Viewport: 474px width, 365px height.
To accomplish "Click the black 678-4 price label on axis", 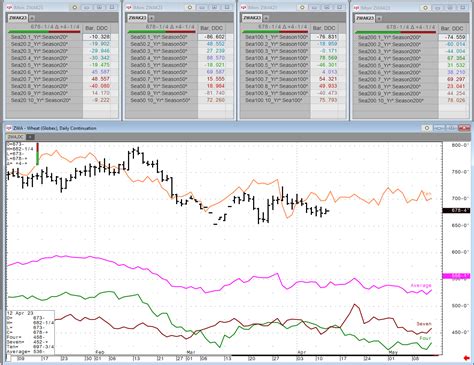I will point(456,210).
